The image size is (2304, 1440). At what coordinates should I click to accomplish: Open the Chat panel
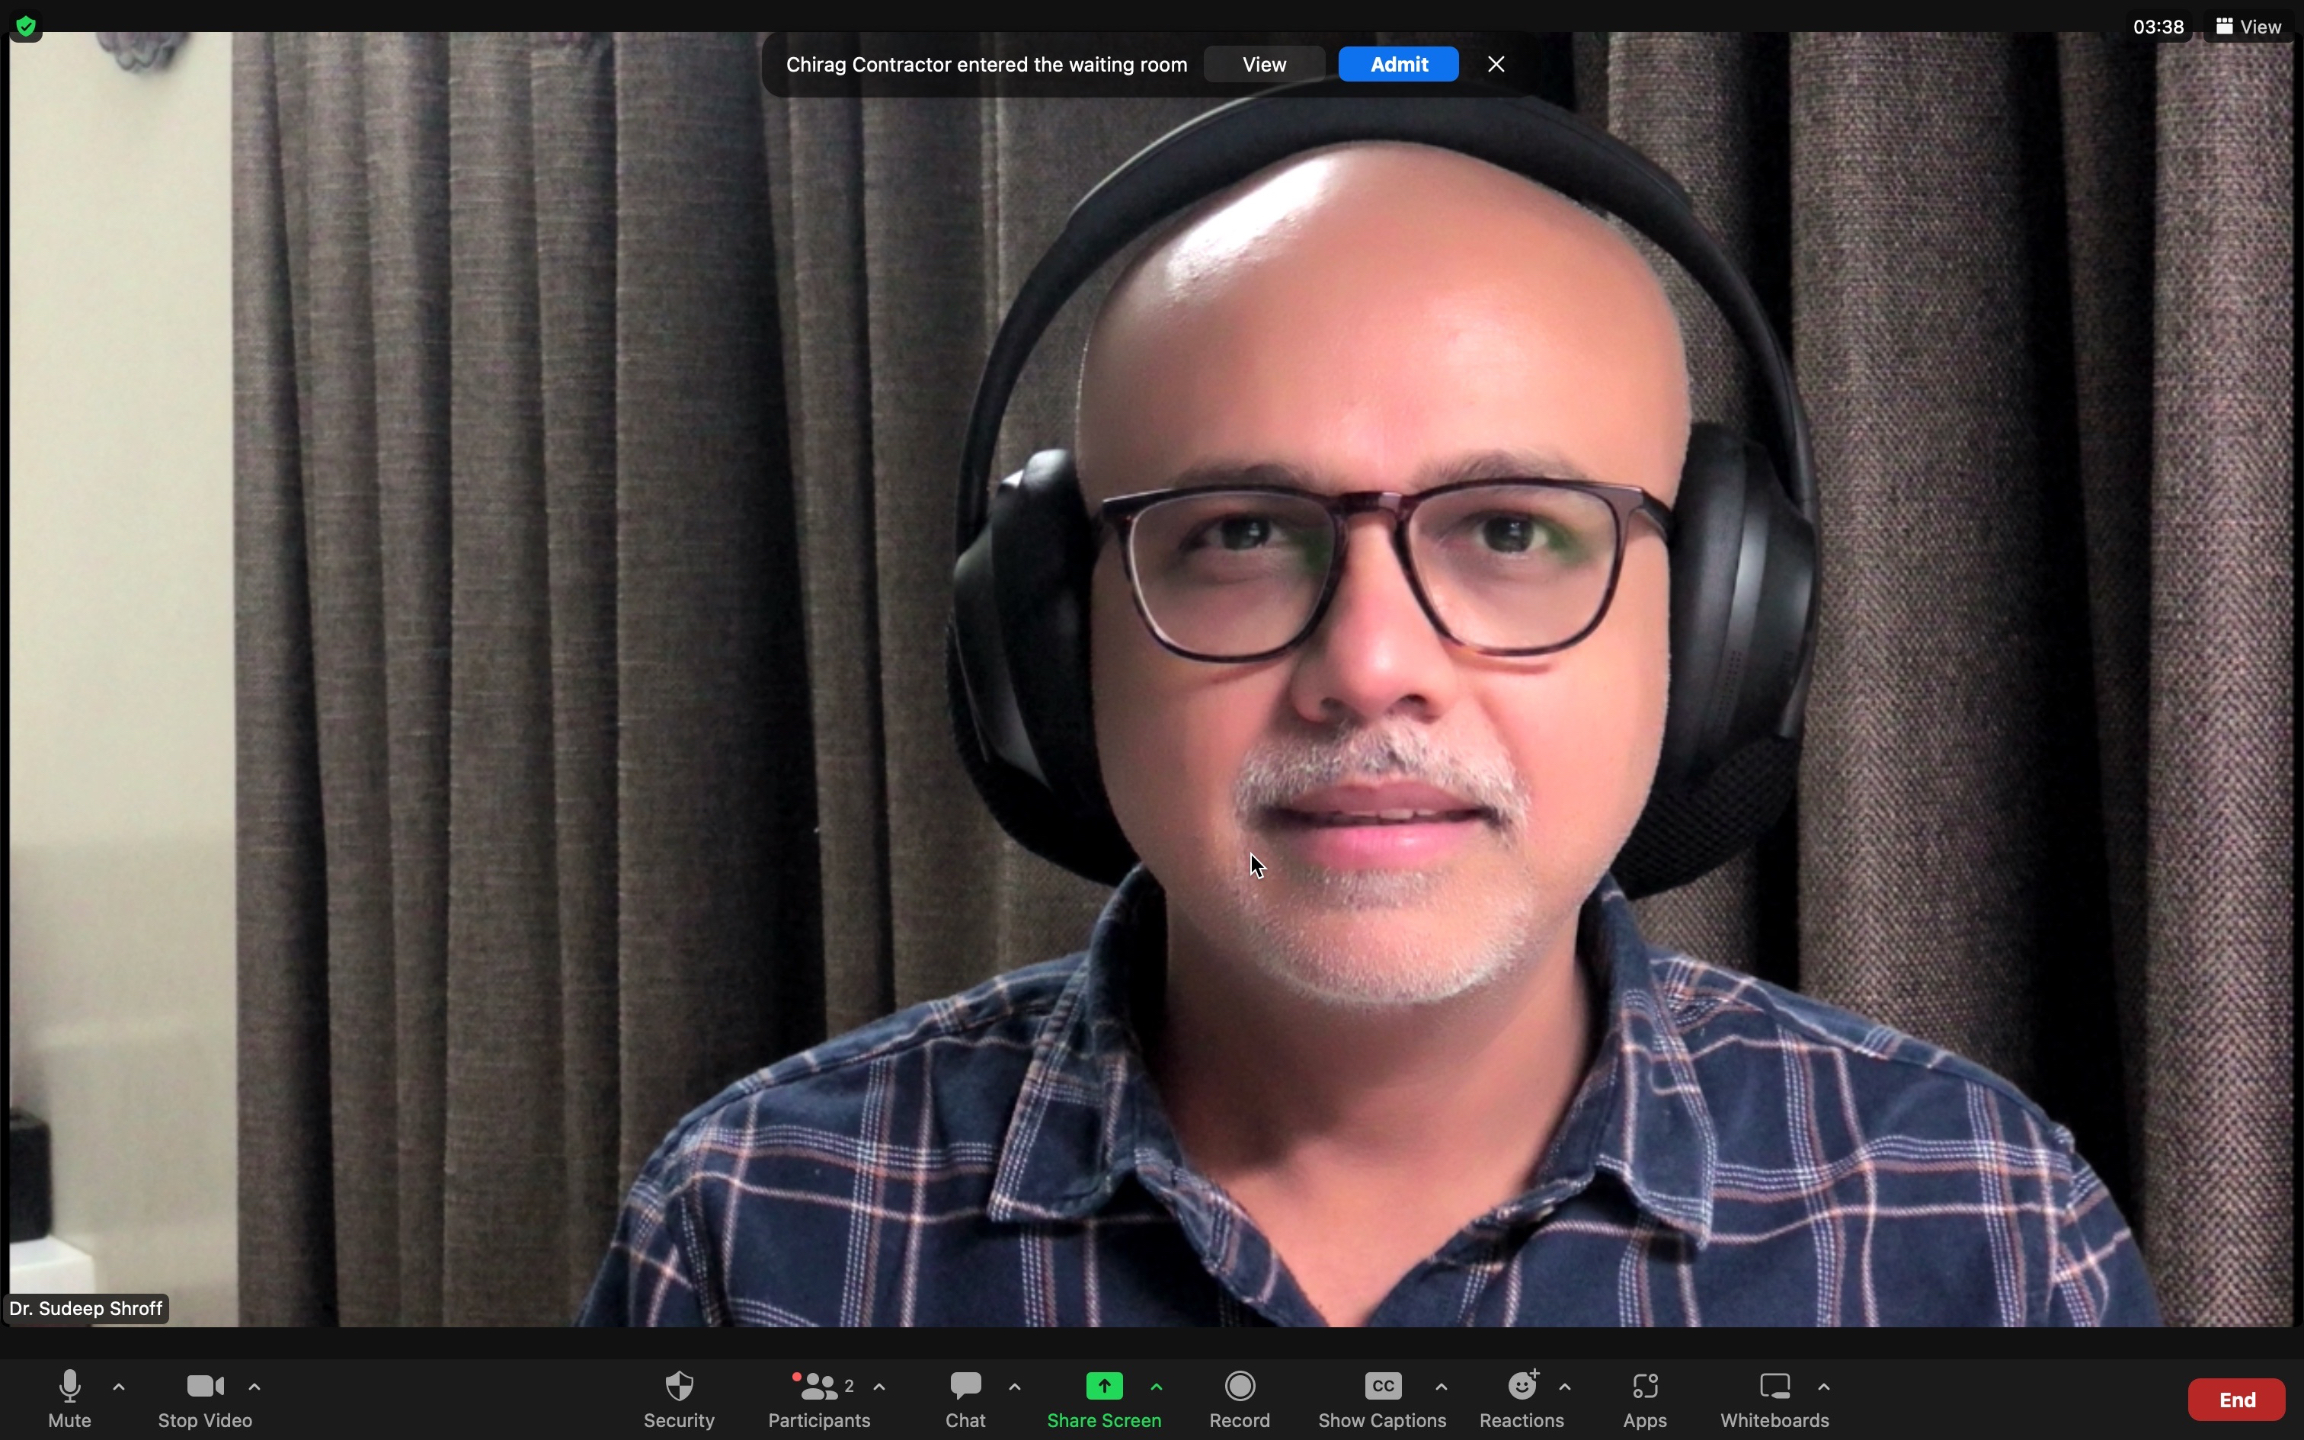coord(965,1397)
